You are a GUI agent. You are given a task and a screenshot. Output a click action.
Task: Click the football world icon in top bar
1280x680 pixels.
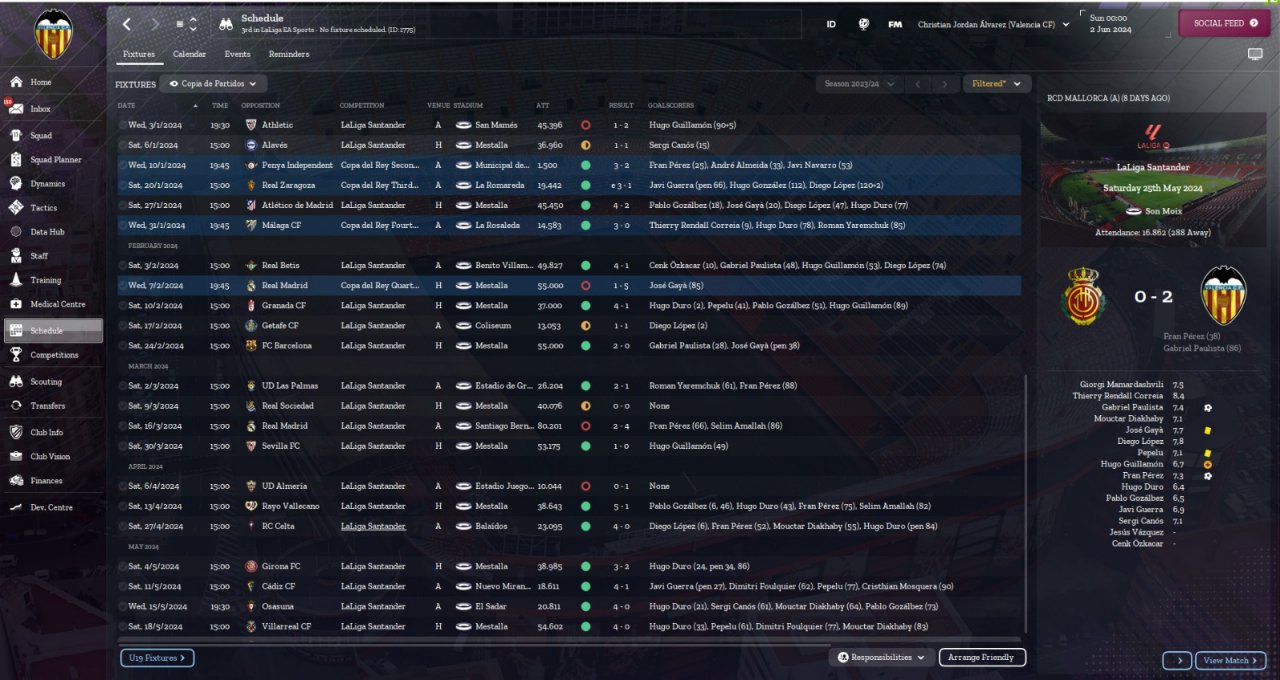pyautogui.click(x=863, y=24)
